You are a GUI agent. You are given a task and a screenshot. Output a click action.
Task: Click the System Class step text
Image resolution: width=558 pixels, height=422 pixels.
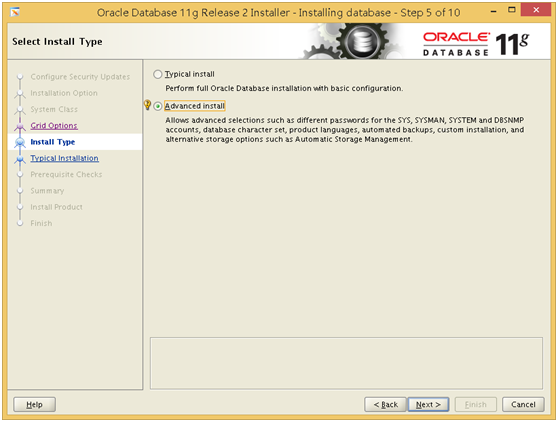point(54,109)
